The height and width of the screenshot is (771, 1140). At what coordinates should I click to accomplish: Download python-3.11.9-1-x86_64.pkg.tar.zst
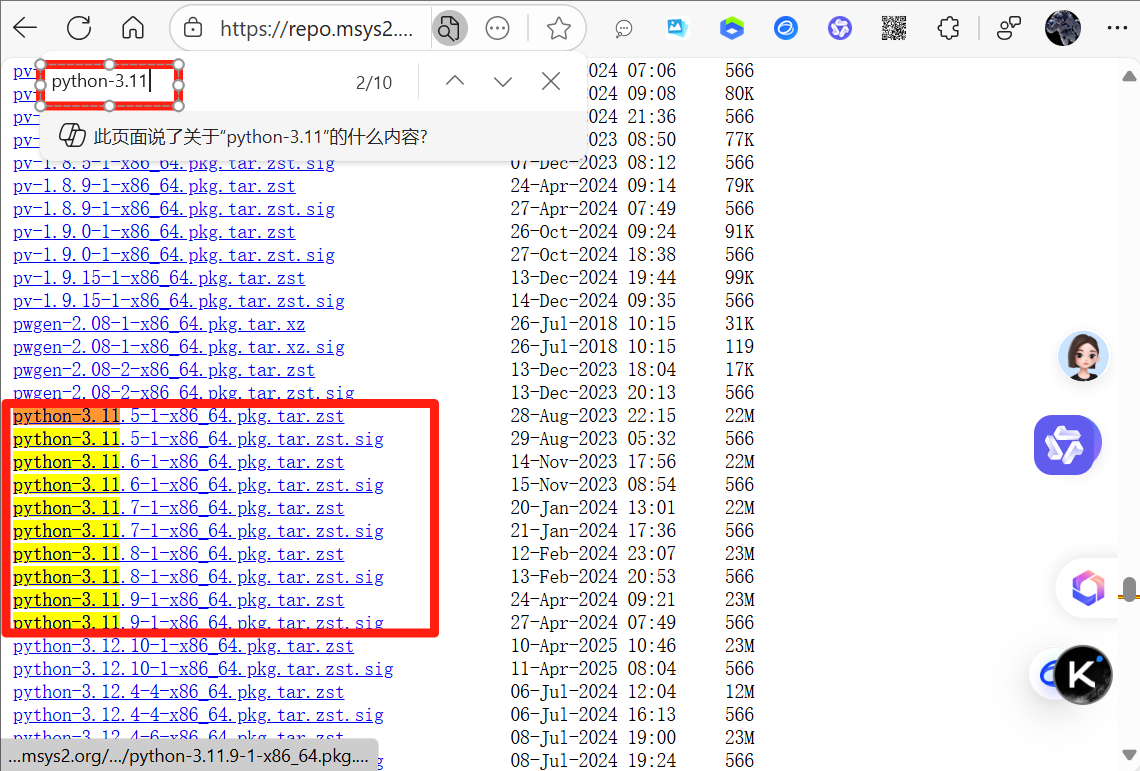click(x=179, y=600)
